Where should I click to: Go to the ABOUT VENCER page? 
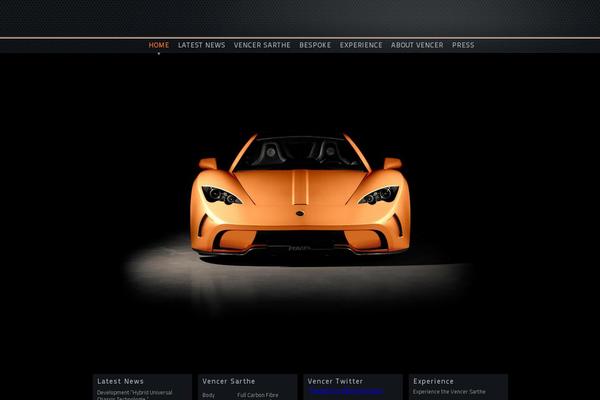417,45
